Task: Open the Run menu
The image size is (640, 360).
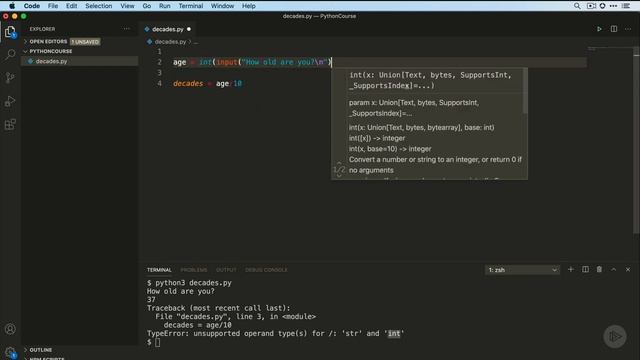Action: pos(164,6)
